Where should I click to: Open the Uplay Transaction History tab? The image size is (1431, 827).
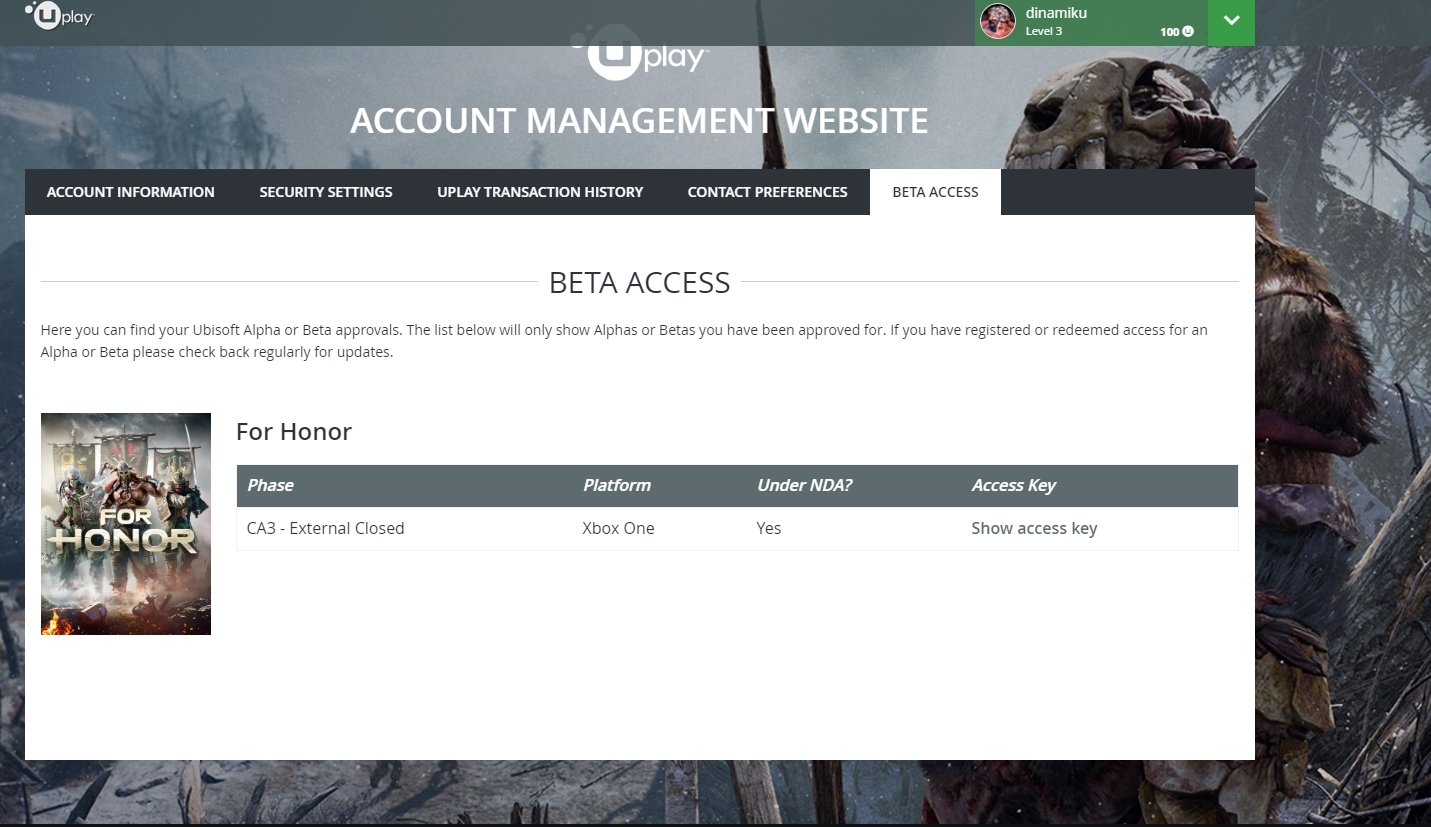(x=540, y=192)
